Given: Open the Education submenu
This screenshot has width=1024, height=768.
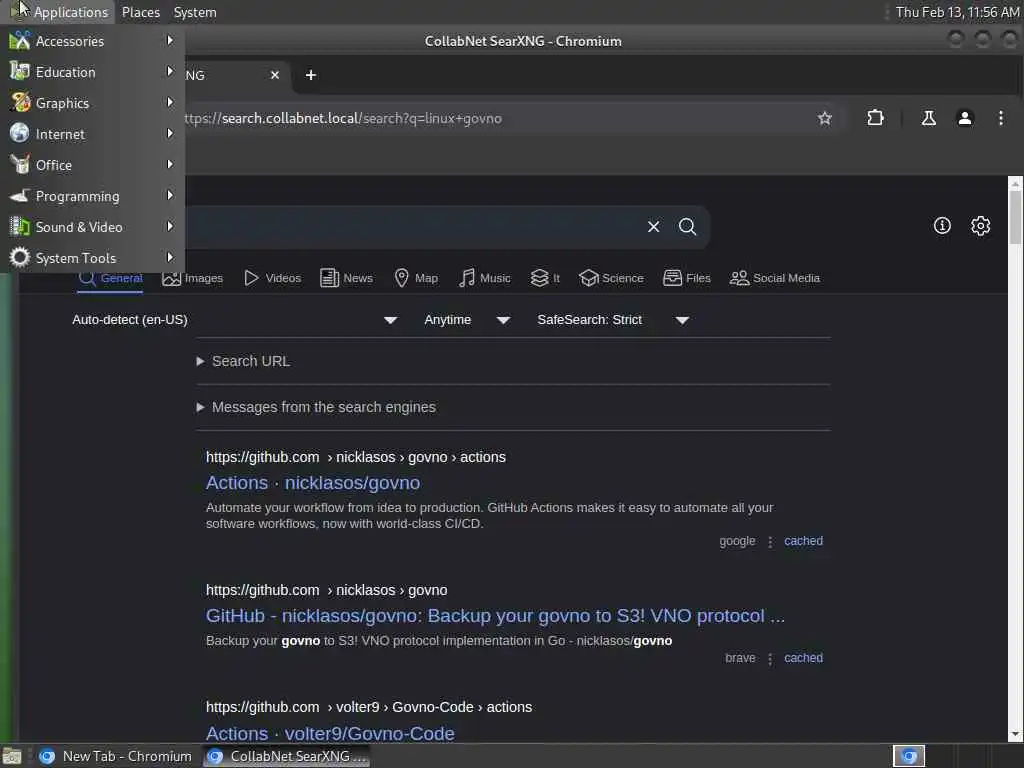Looking at the screenshot, I should [92, 72].
